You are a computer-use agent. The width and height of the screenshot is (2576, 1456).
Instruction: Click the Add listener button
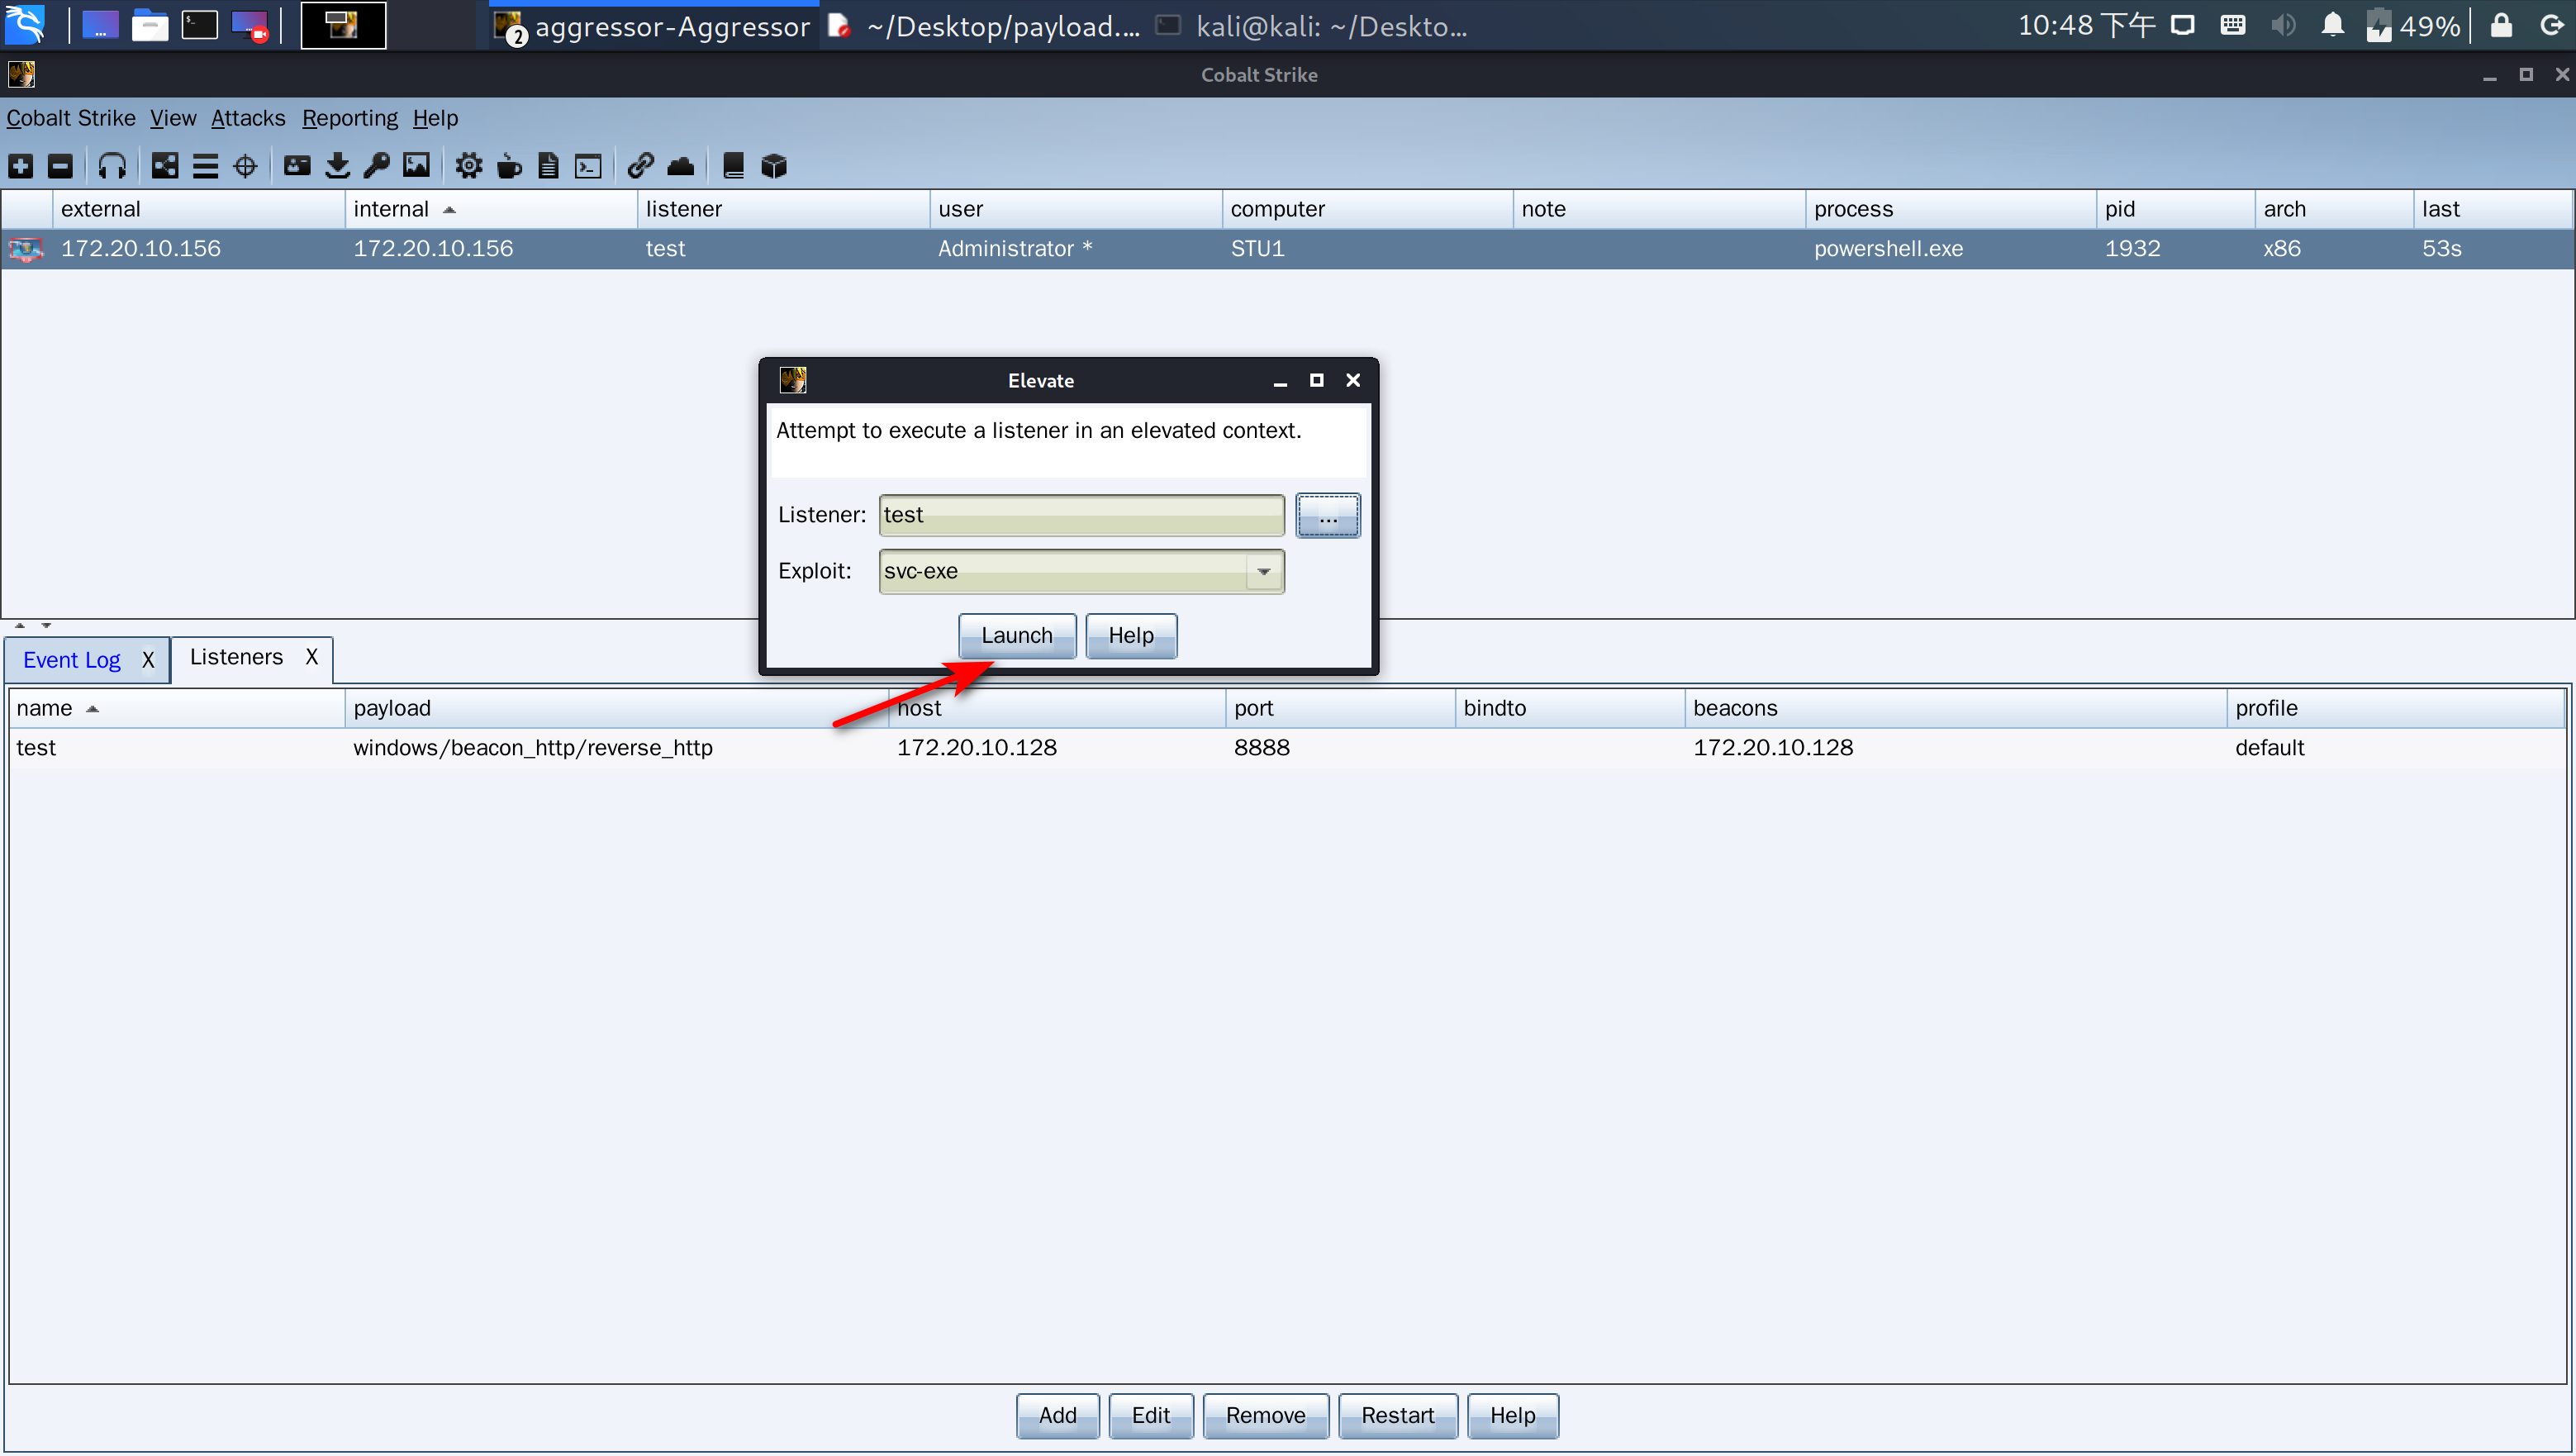tap(1057, 1415)
